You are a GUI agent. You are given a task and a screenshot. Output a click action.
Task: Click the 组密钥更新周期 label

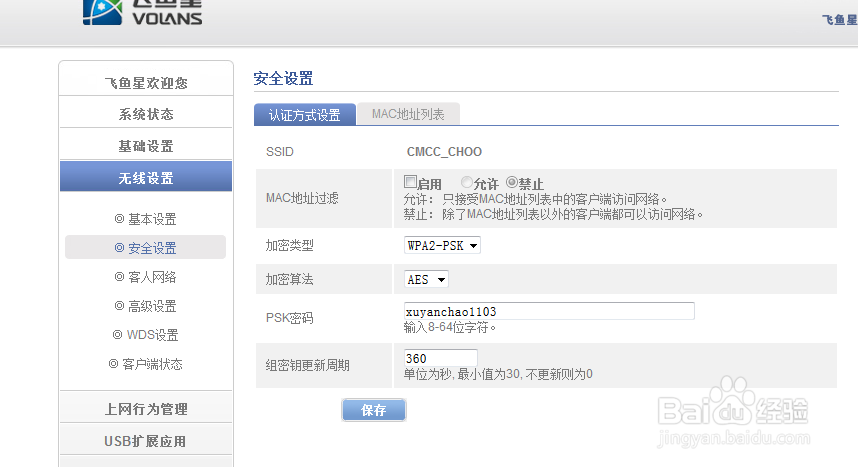coord(308,365)
